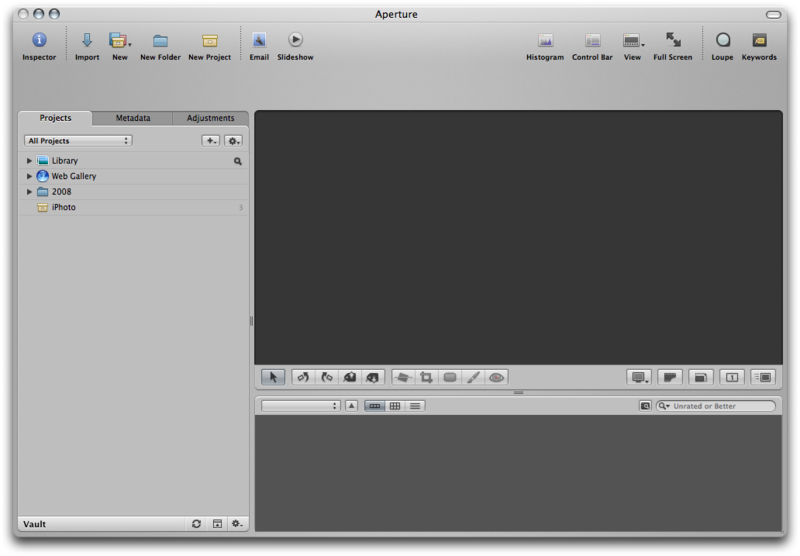Switch to the Projects tab

pyautogui.click(x=56, y=118)
